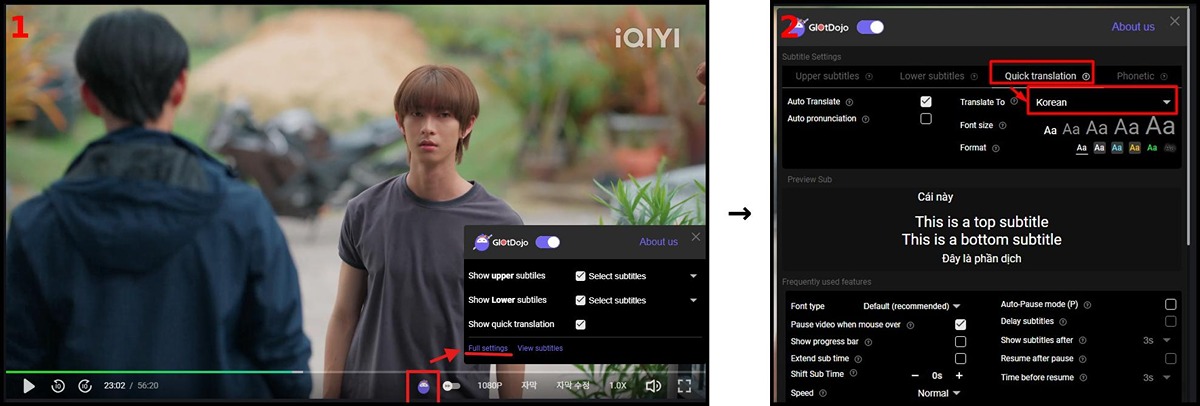Click minus to decrease Shift Sub Time
1200x406 pixels.
click(915, 375)
